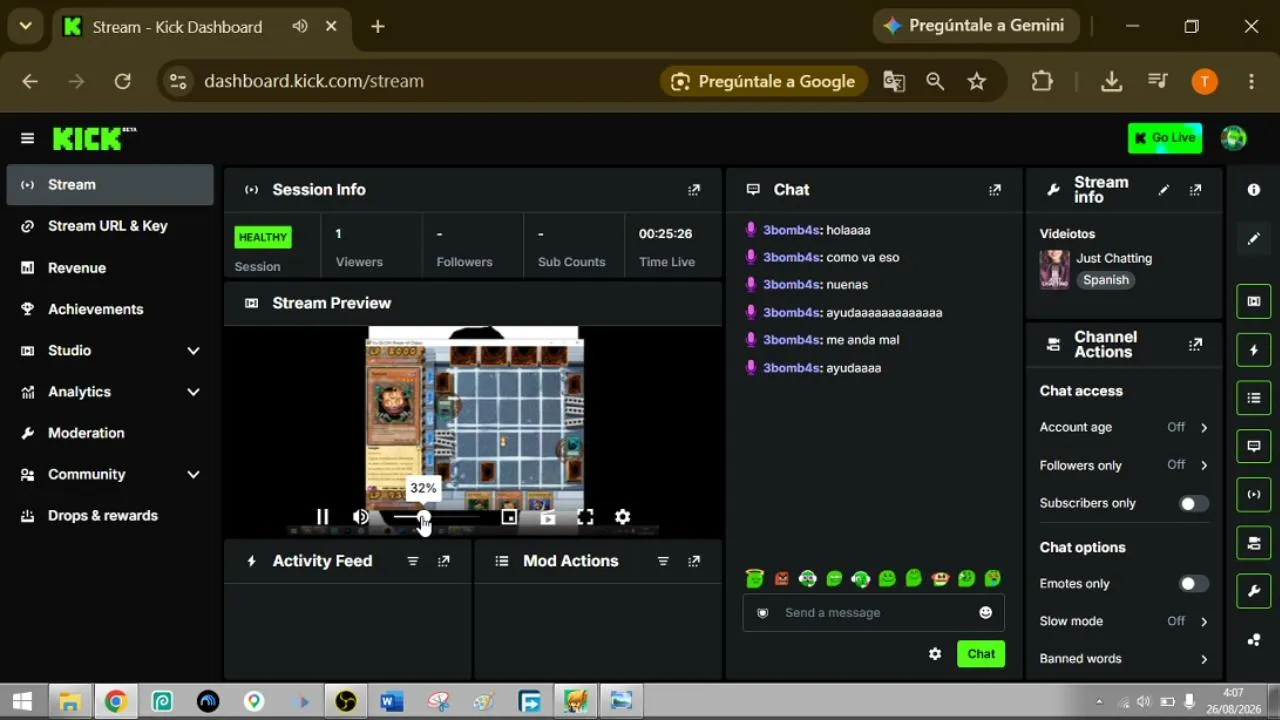Open Revenue page
This screenshot has width=1280, height=720.
(110, 268)
